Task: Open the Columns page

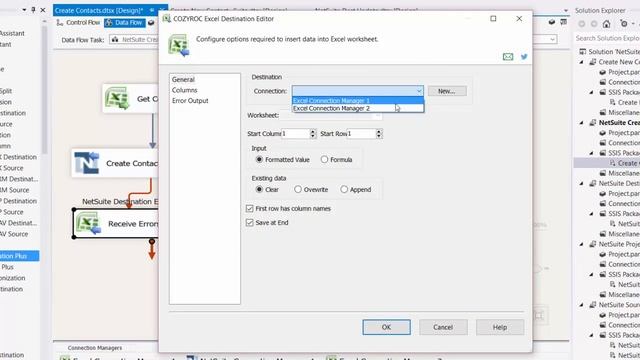Action: pyautogui.click(x=184, y=90)
